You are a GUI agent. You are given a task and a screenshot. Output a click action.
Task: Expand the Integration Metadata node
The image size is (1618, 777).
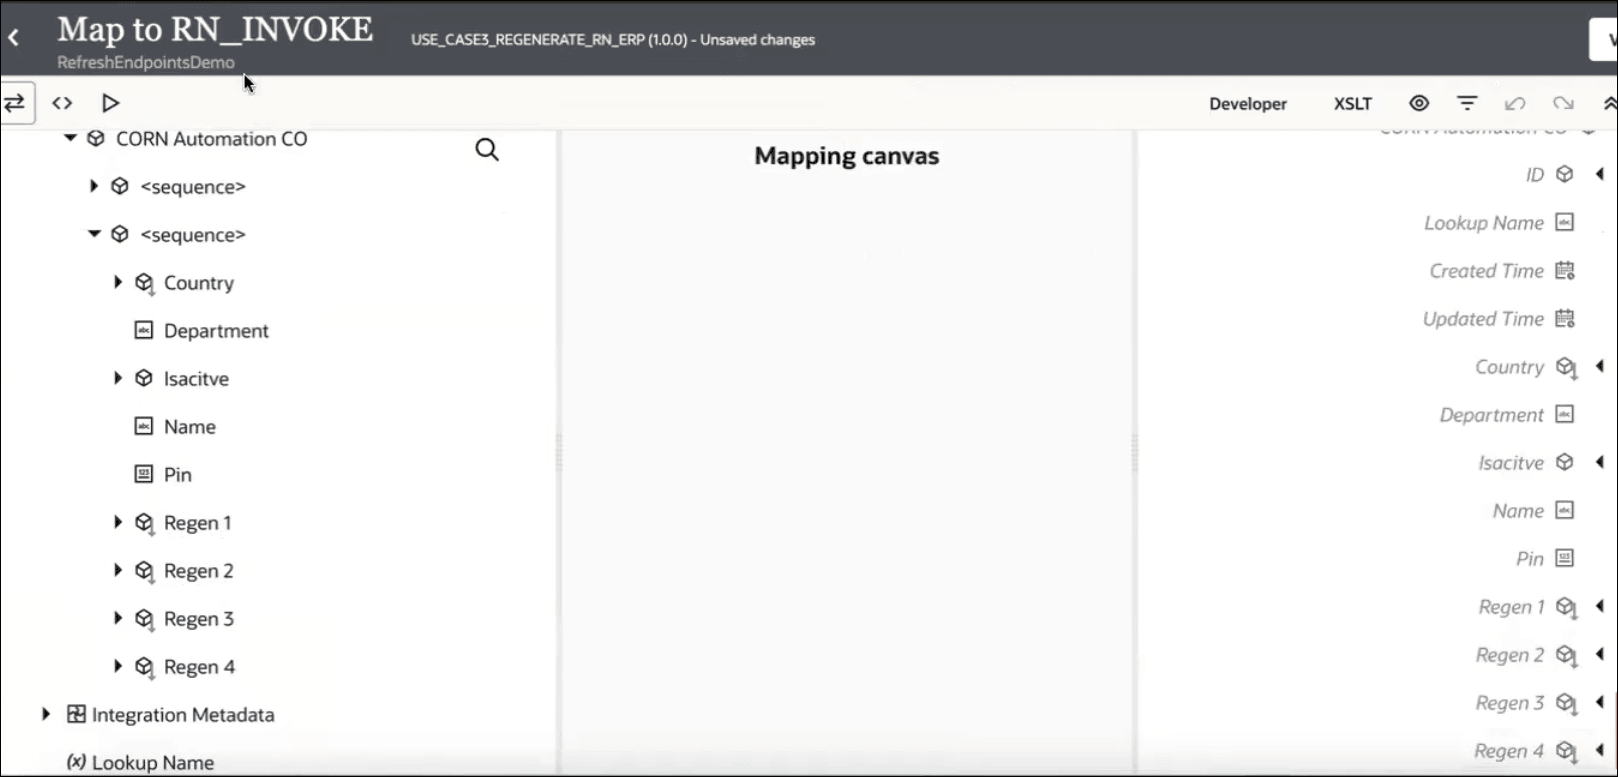(x=46, y=714)
